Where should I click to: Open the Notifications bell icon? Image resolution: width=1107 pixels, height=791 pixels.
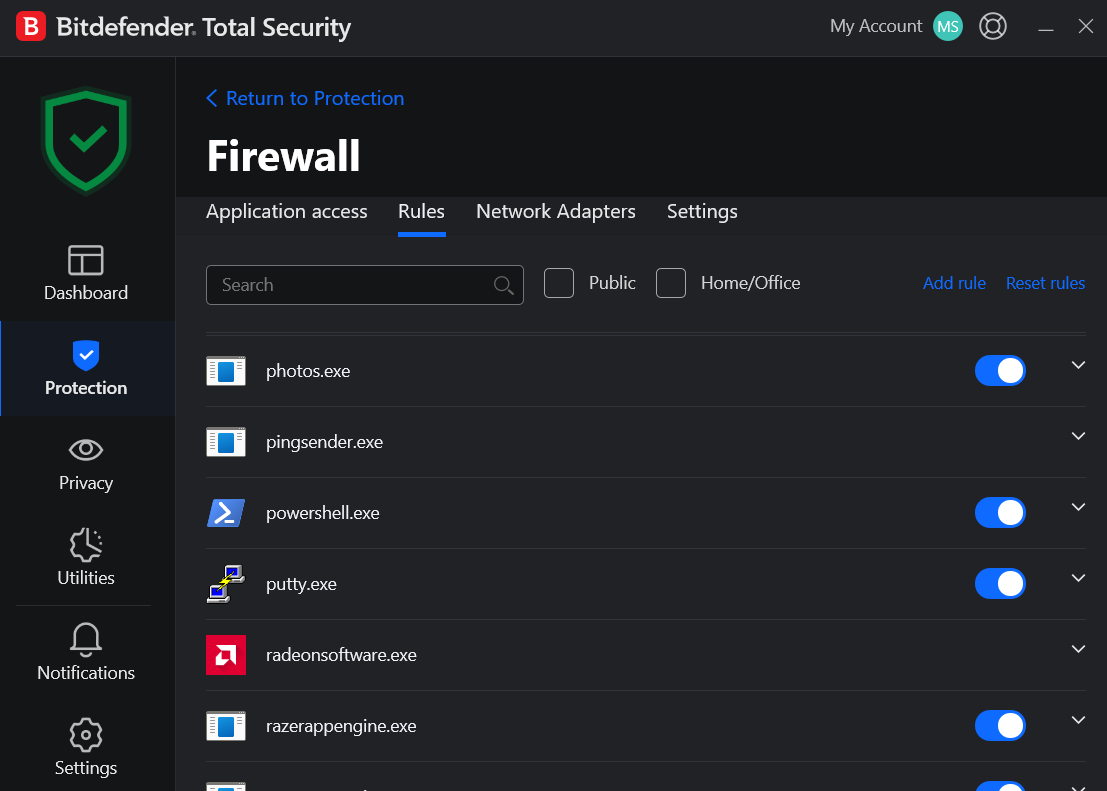coord(86,639)
